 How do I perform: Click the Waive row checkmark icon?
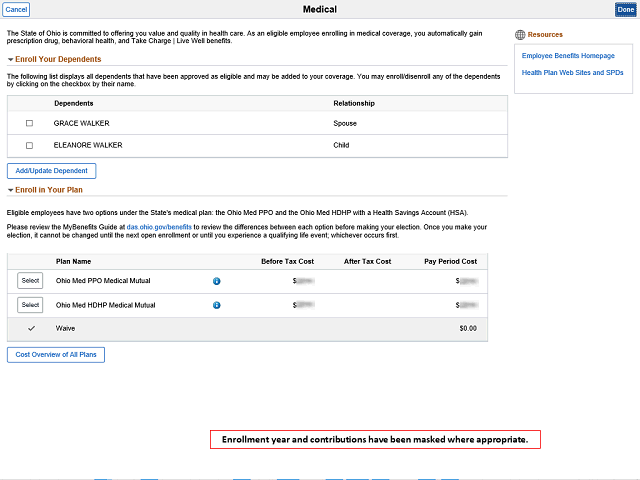click(x=31, y=328)
